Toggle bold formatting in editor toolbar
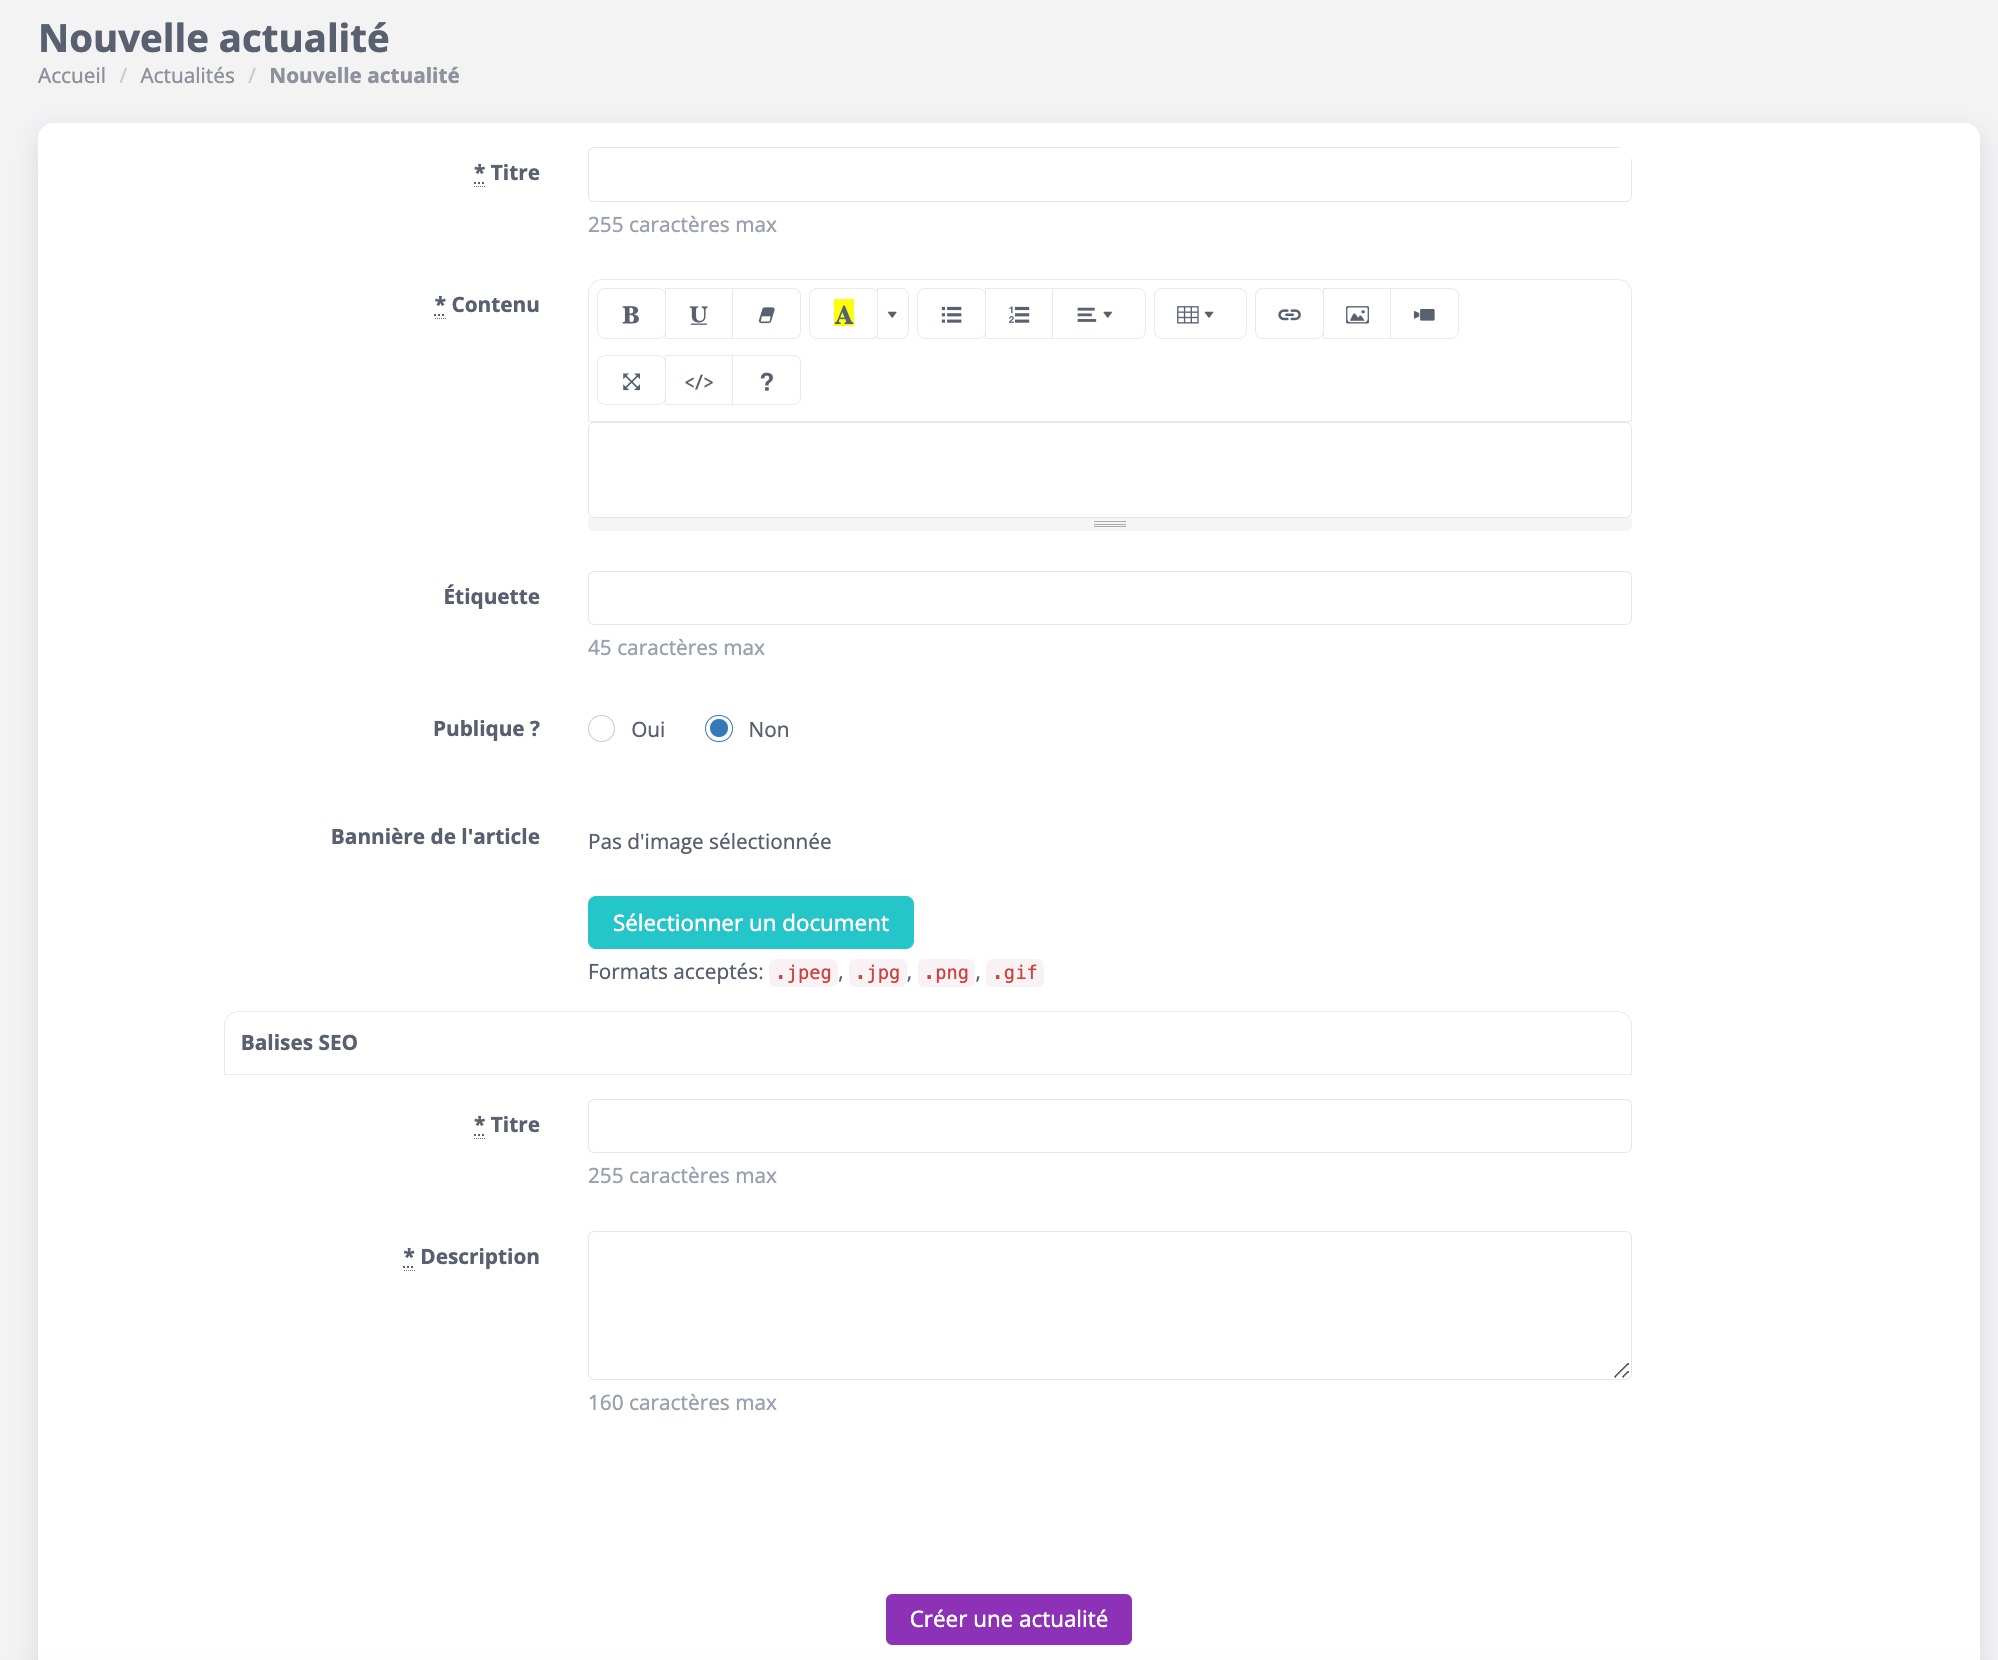 click(x=631, y=315)
